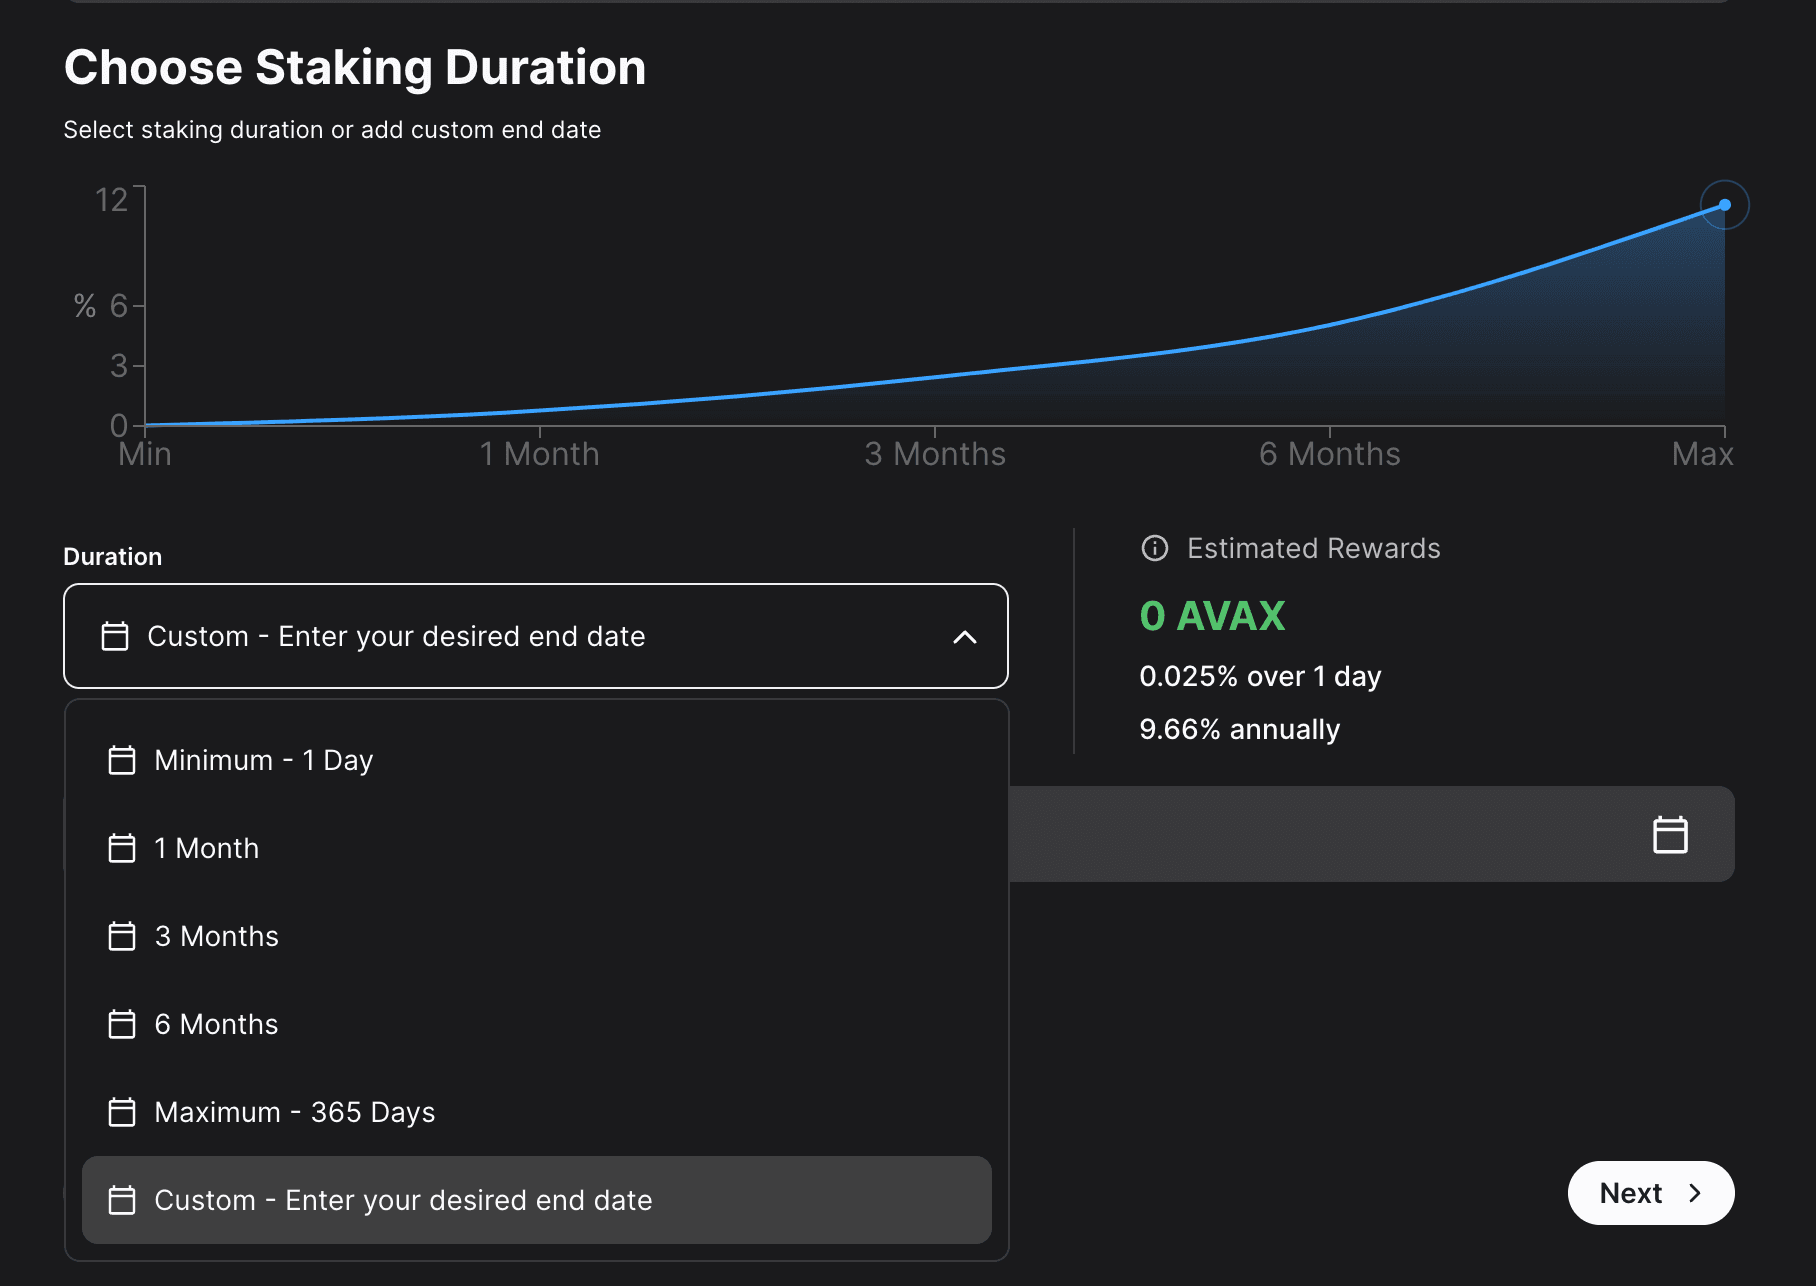The width and height of the screenshot is (1816, 1286).
Task: Choose Maximum - 365 Days option
Action: tap(295, 1112)
